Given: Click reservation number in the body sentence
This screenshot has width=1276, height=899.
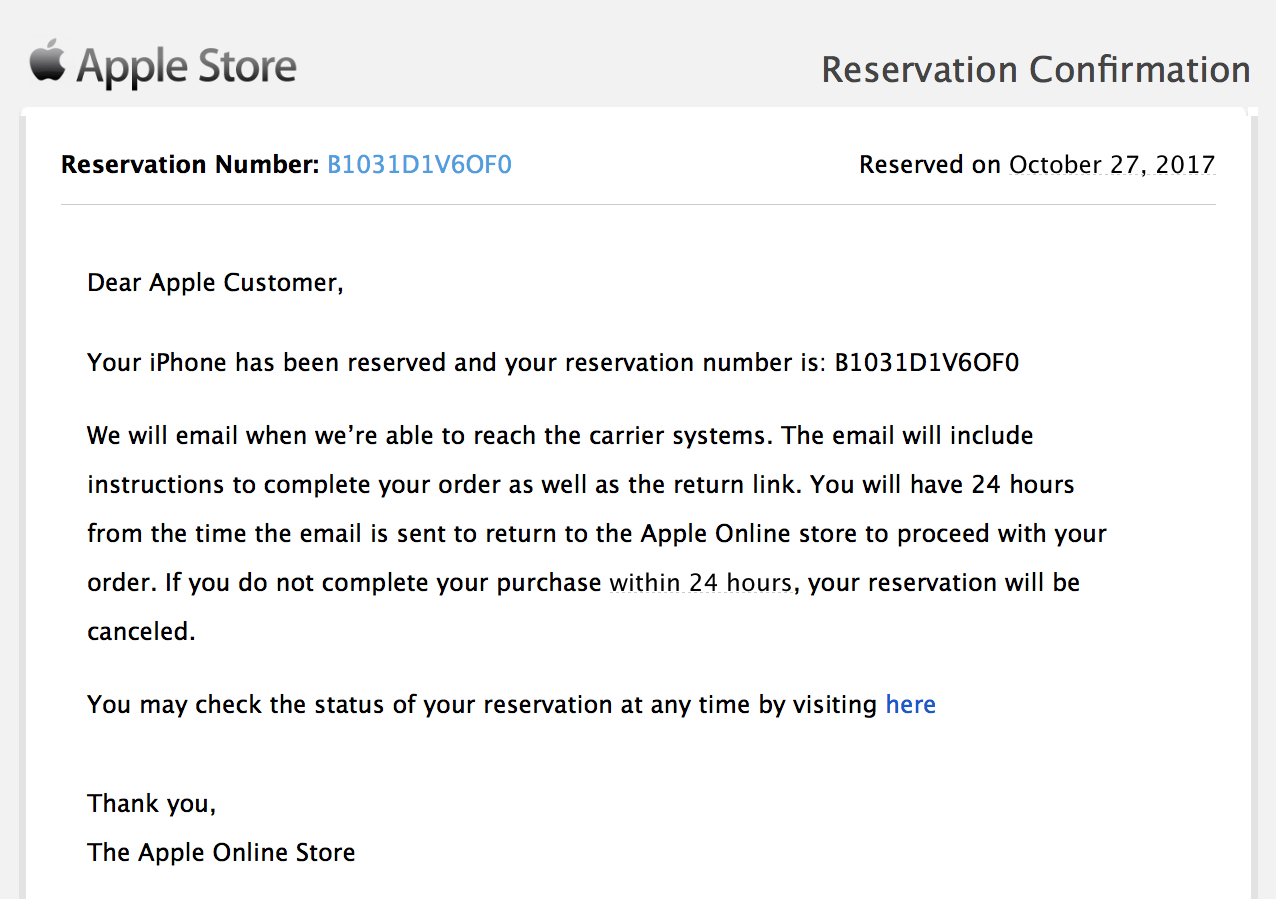Looking at the screenshot, I should pos(927,362).
